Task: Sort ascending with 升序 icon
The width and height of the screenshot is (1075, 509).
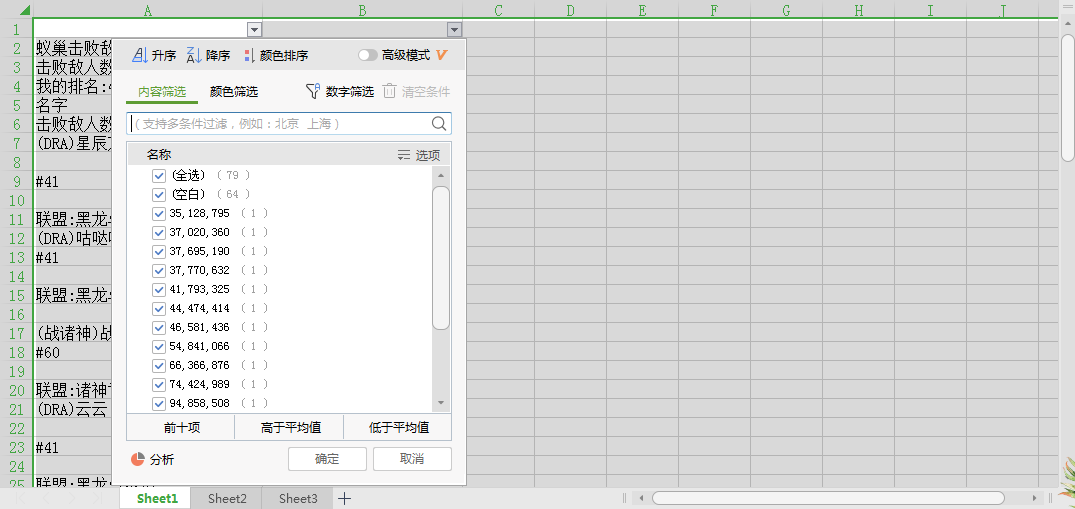Action: click(141, 56)
